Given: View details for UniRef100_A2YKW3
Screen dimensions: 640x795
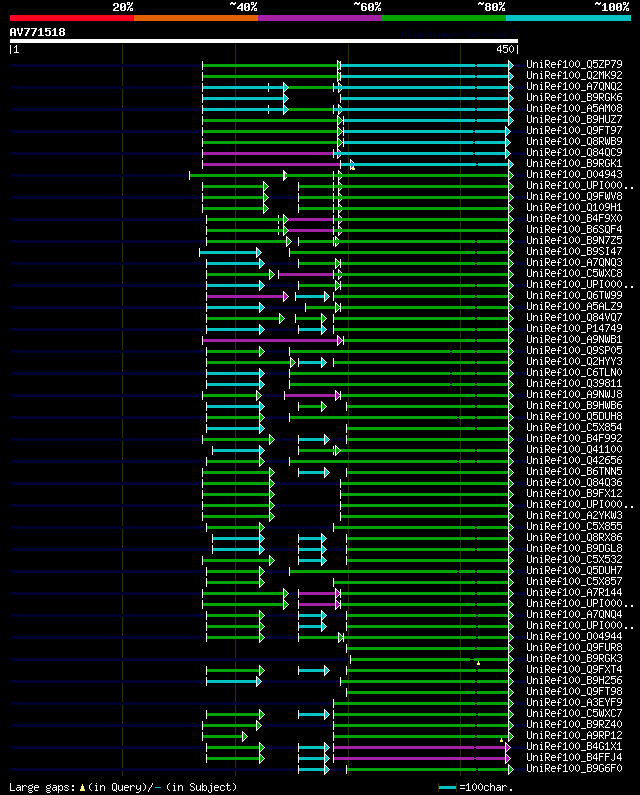Looking at the screenshot, I should (x=574, y=515).
